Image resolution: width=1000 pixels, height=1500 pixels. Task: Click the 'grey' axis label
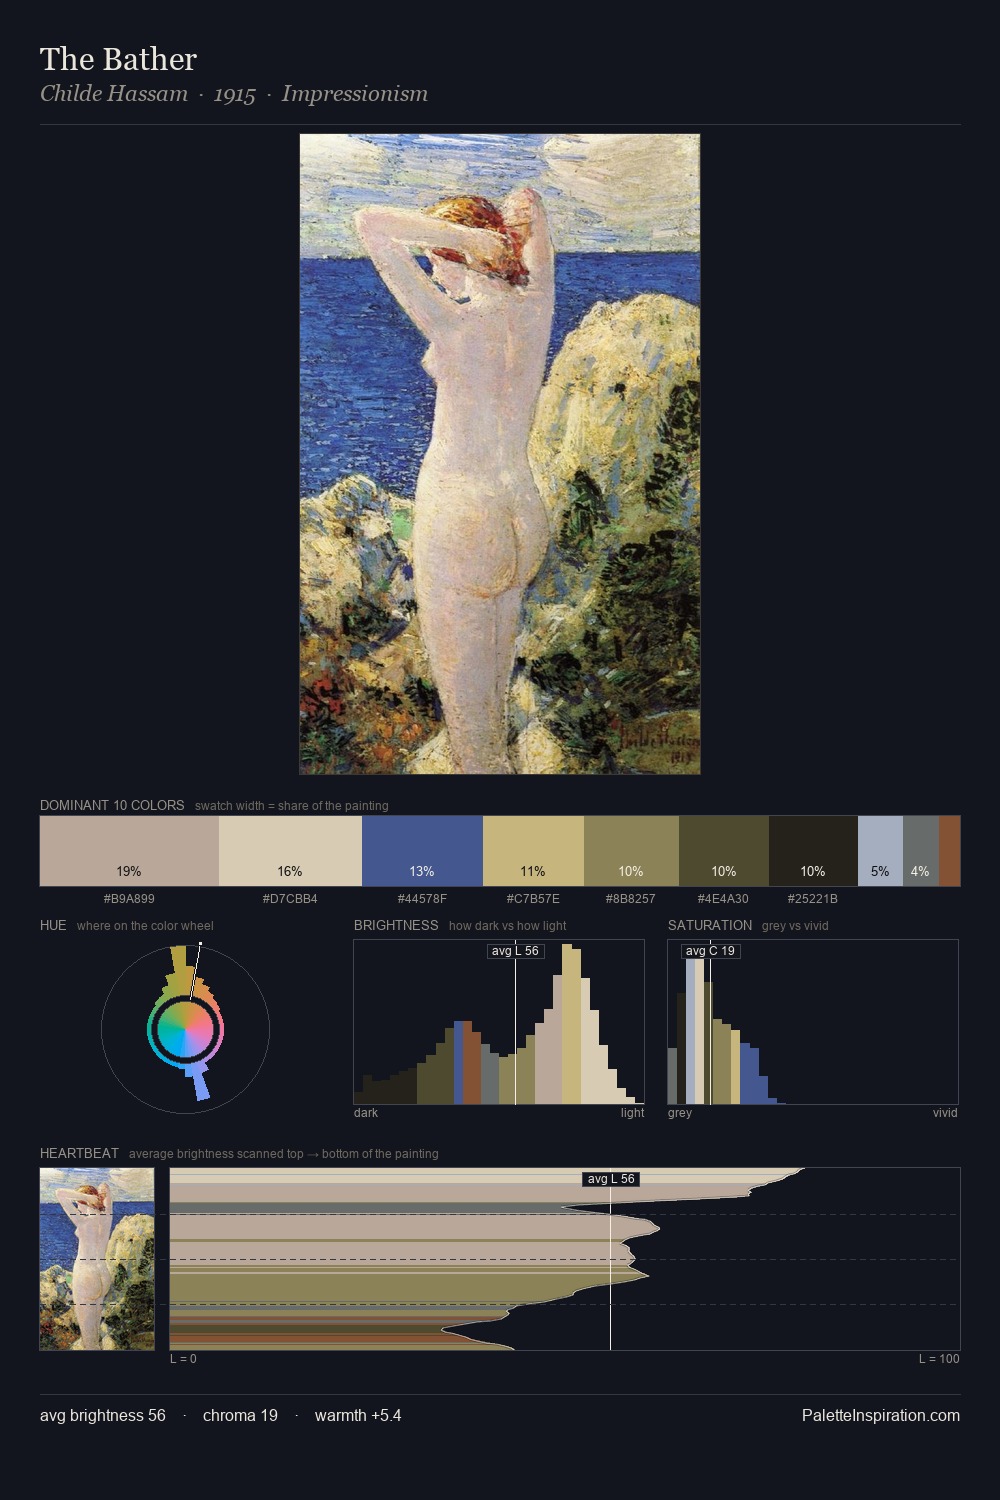[x=680, y=1112]
